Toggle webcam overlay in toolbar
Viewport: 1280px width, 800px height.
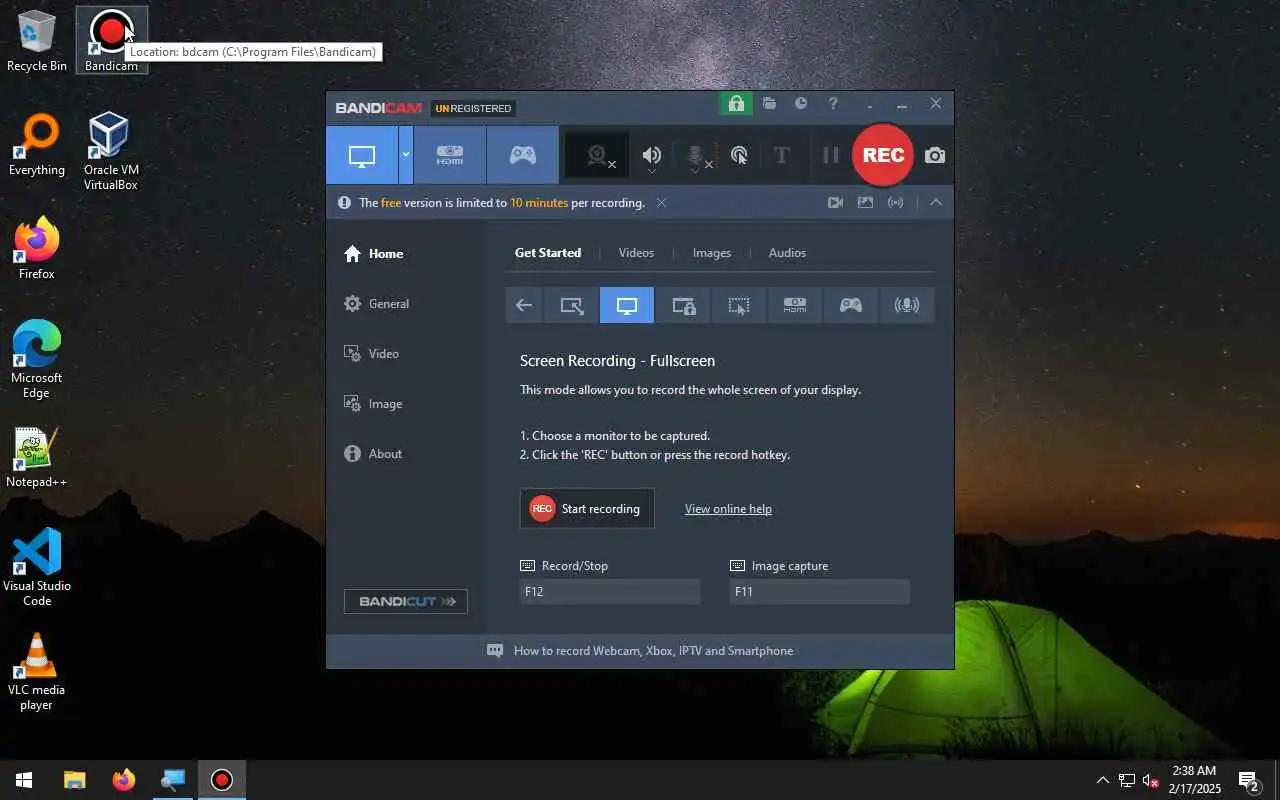598,156
